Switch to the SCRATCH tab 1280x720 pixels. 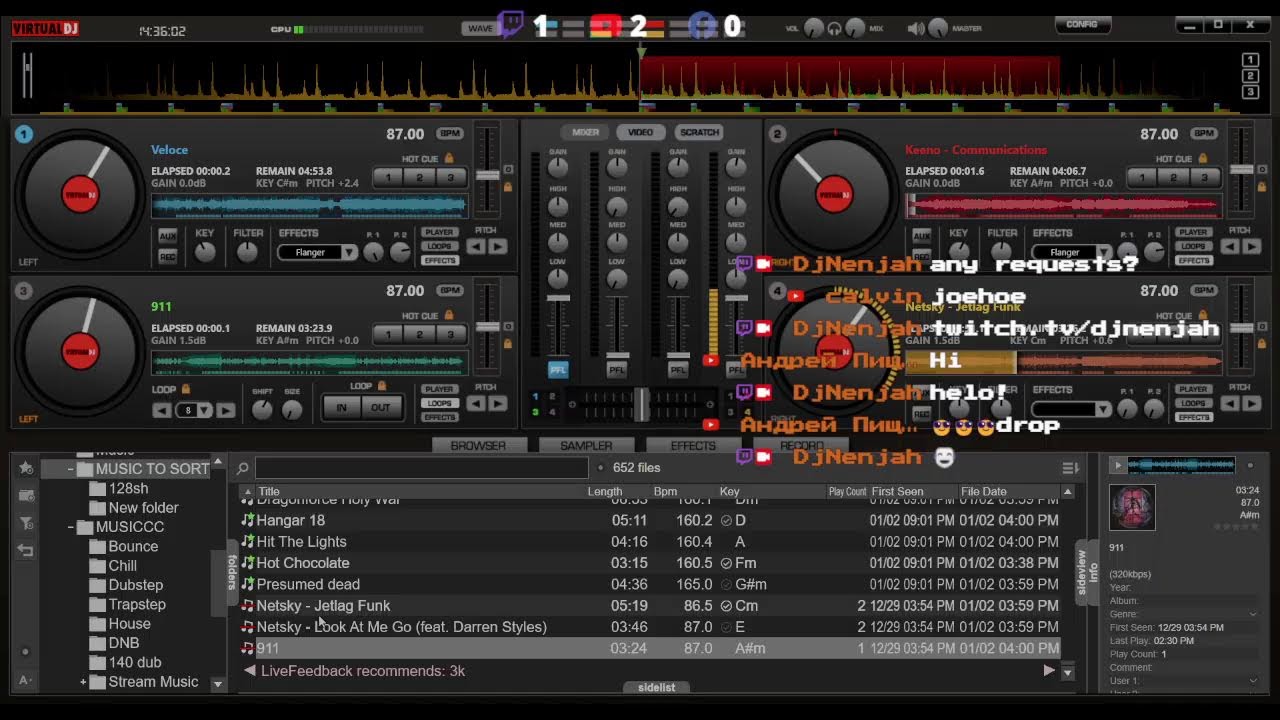coord(699,132)
